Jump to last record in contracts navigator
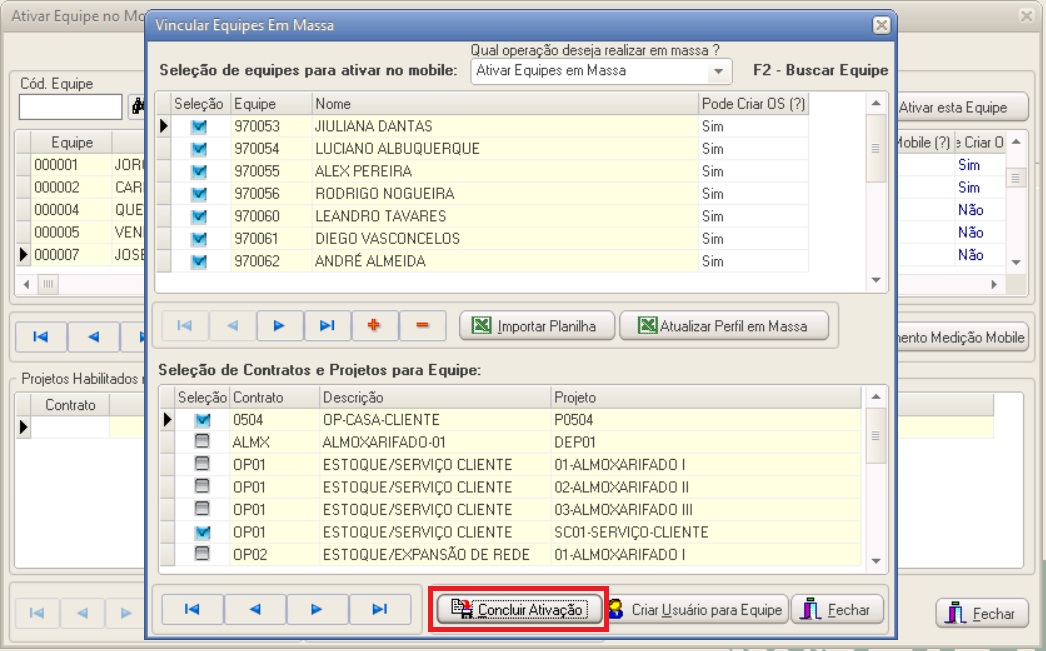Image resolution: width=1046 pixels, height=651 pixels. pyautogui.click(x=379, y=609)
